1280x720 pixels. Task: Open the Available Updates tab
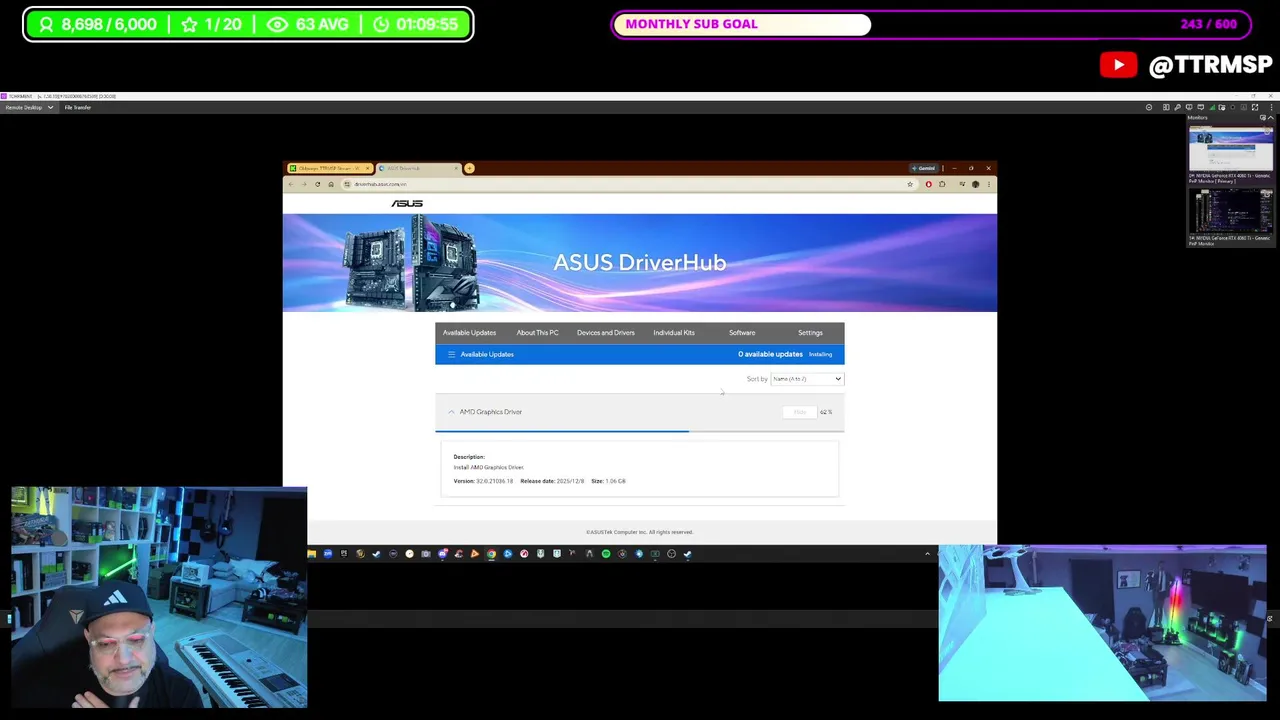point(469,332)
